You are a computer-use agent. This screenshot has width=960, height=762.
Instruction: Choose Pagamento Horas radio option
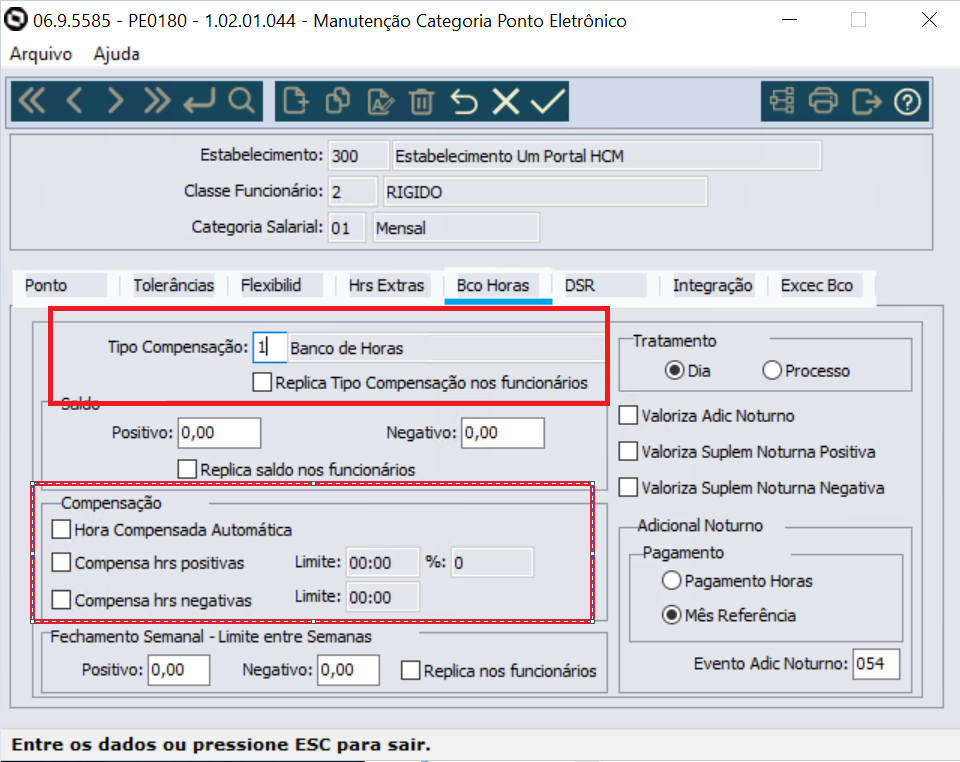click(x=672, y=580)
